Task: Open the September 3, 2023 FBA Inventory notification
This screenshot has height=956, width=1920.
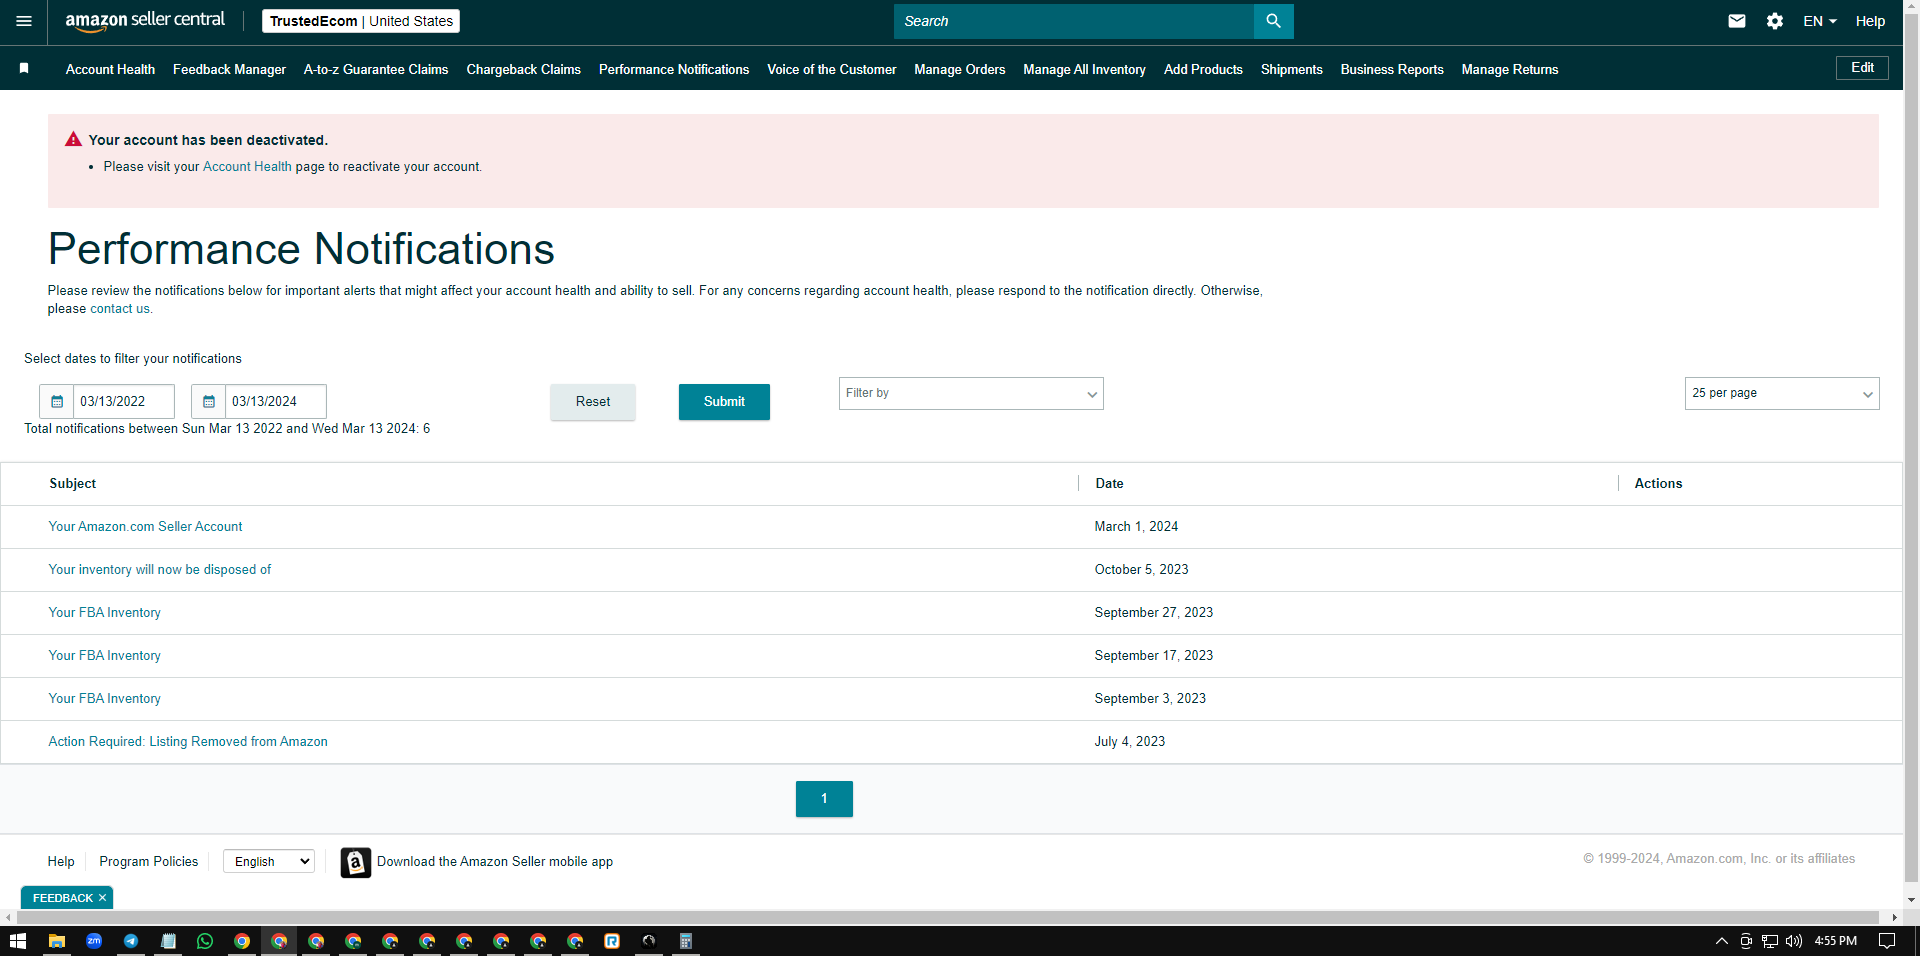Action: (105, 699)
